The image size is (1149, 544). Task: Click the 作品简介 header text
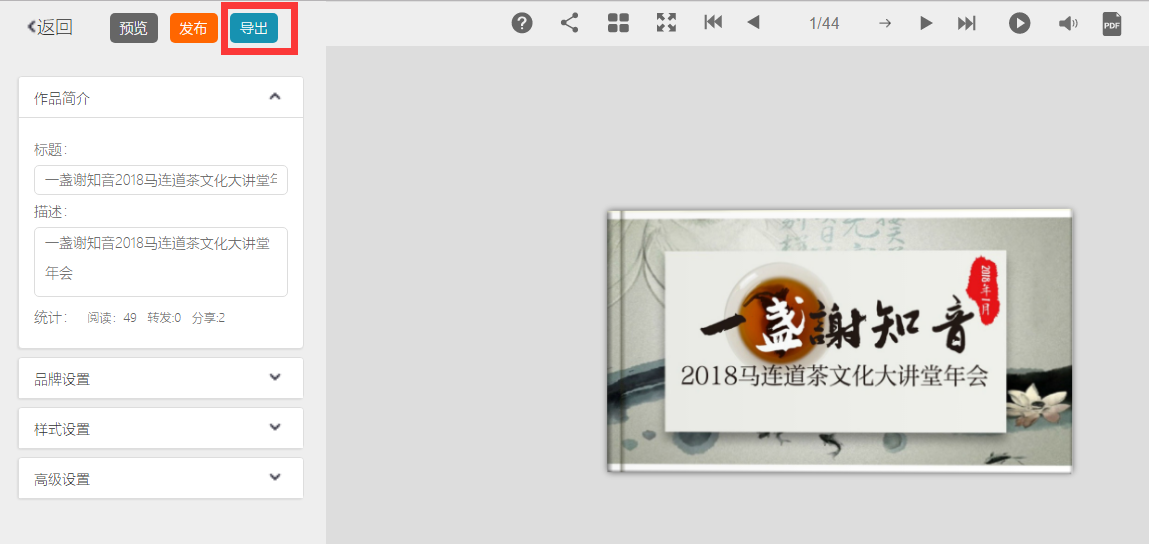[62, 98]
